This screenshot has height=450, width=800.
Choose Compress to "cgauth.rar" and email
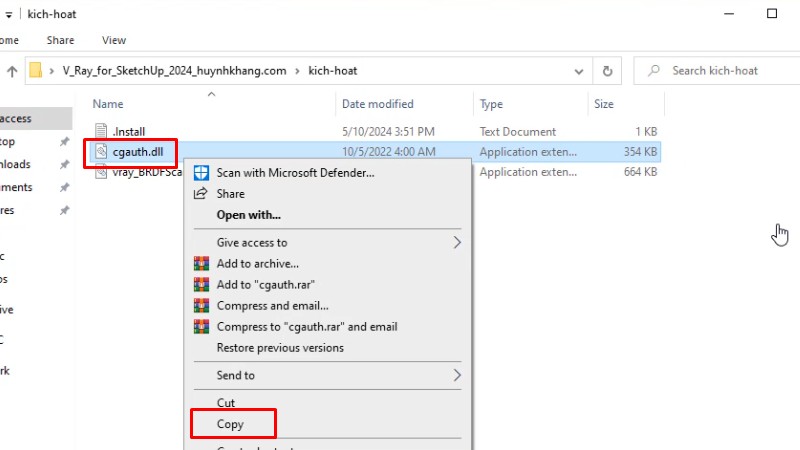[307, 327]
